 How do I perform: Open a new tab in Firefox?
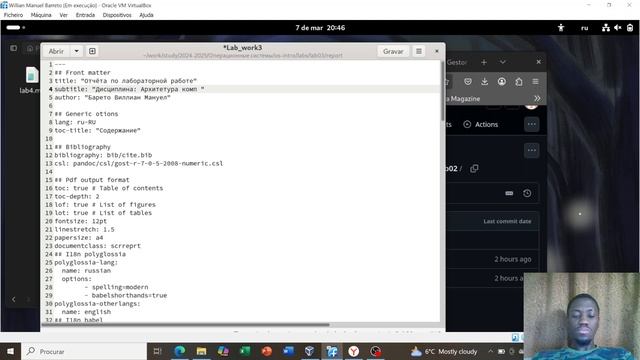(x=484, y=62)
